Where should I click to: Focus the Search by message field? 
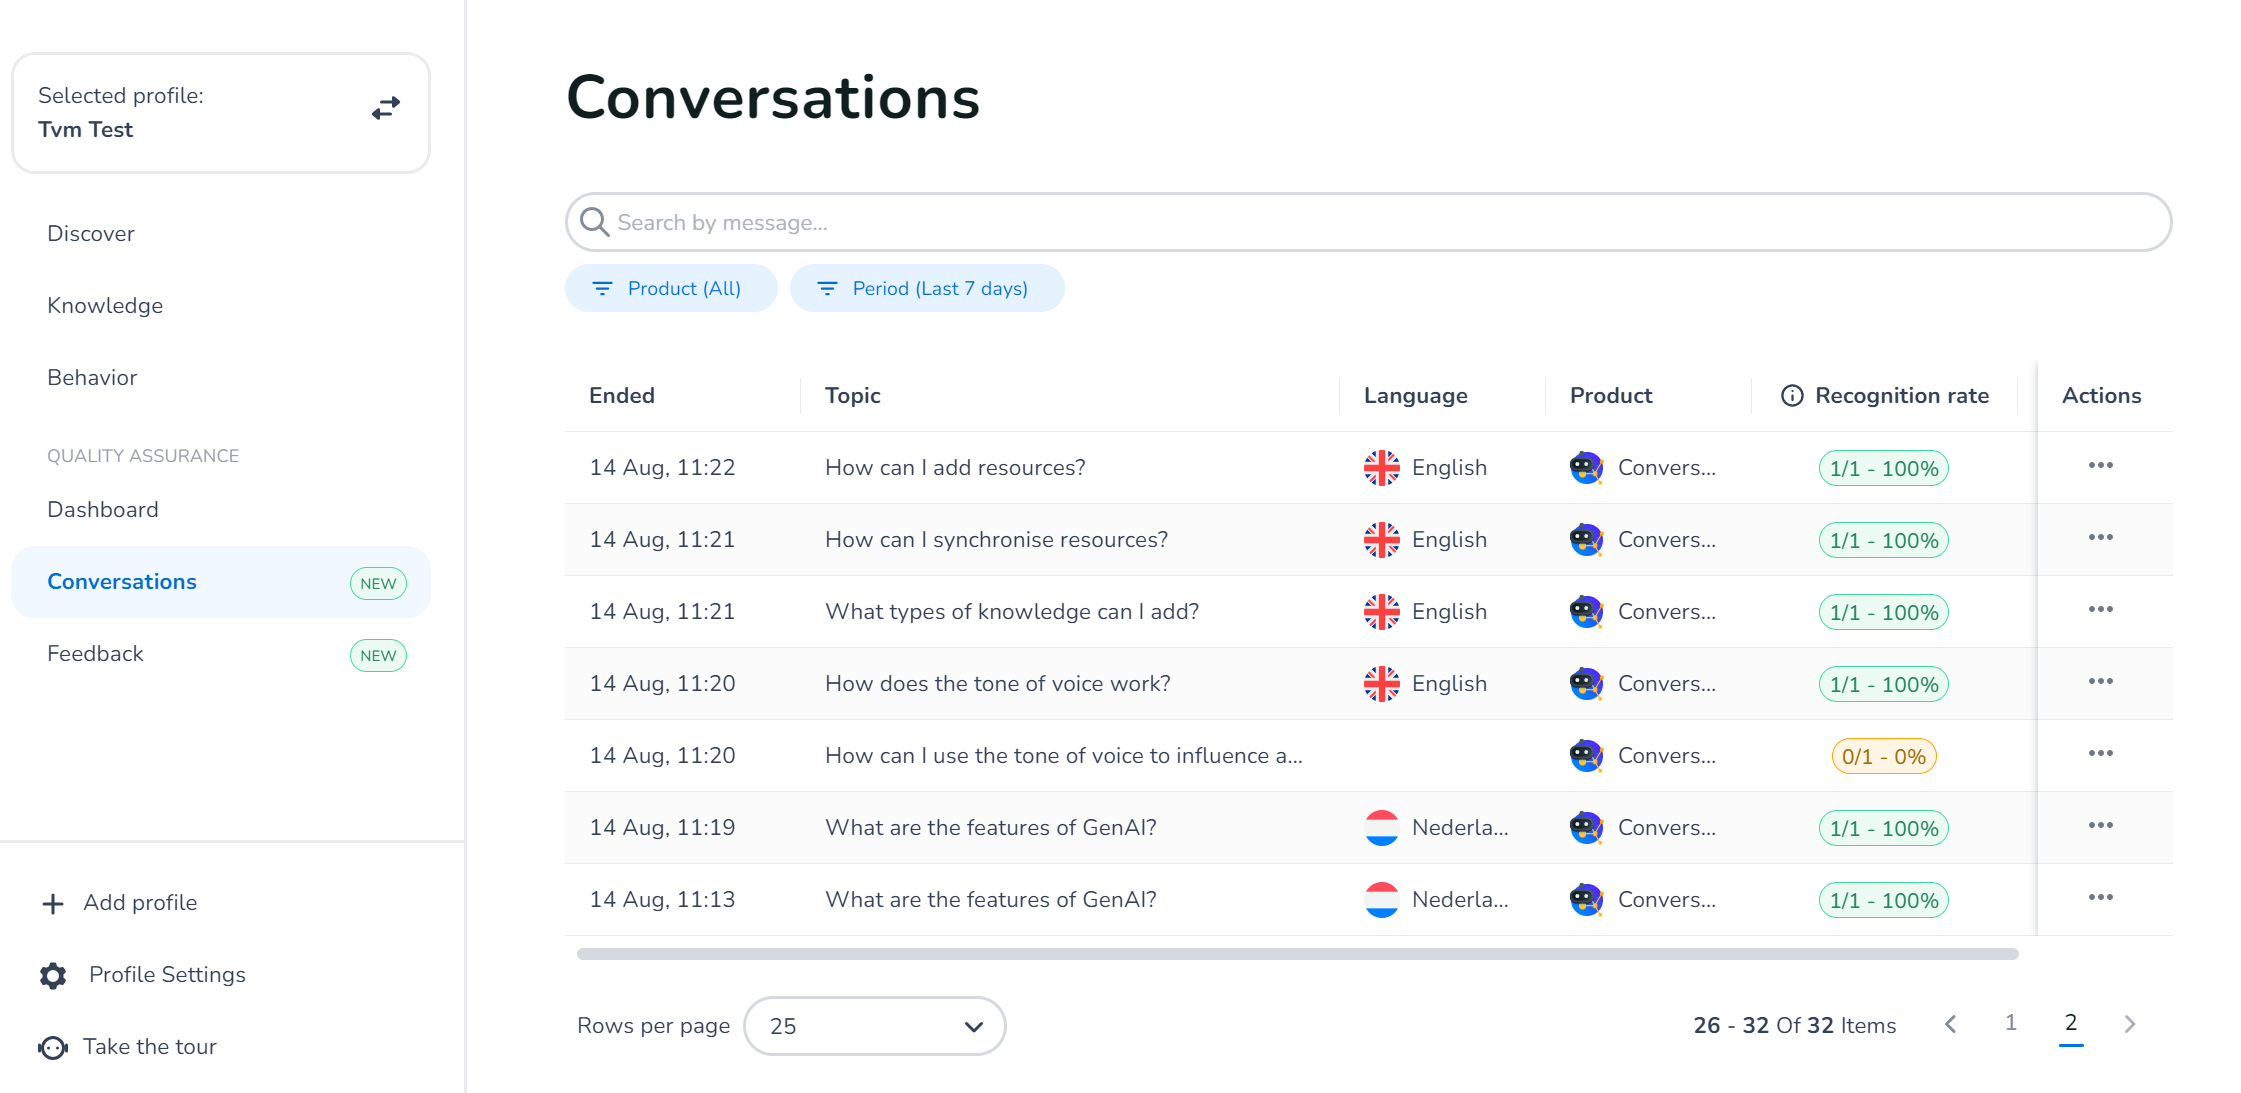click(1368, 222)
